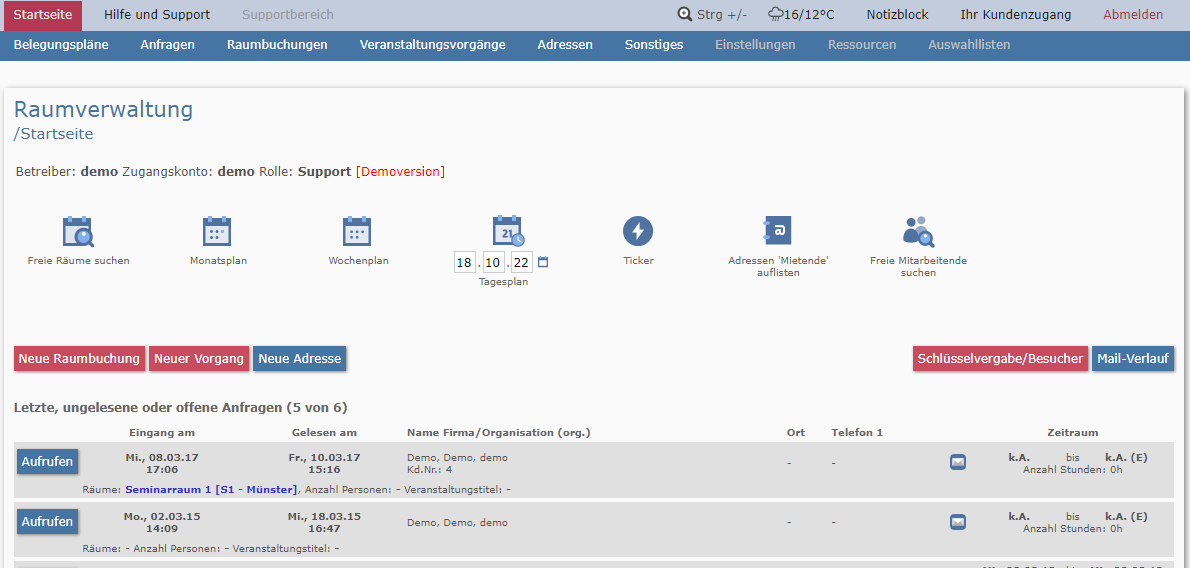This screenshot has height=568, width=1190.
Task: Open the Monatsplan calendar icon
Action: tap(218, 232)
